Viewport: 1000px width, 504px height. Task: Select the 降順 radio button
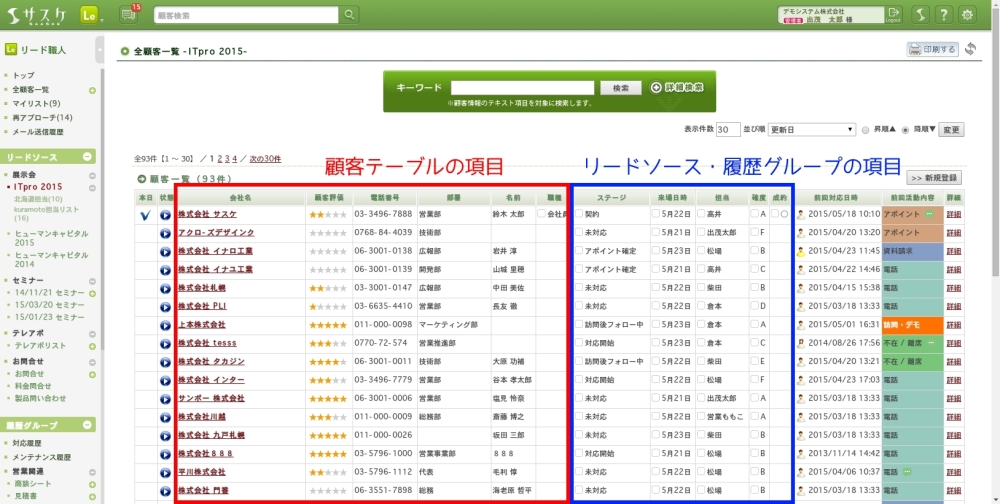click(x=906, y=130)
